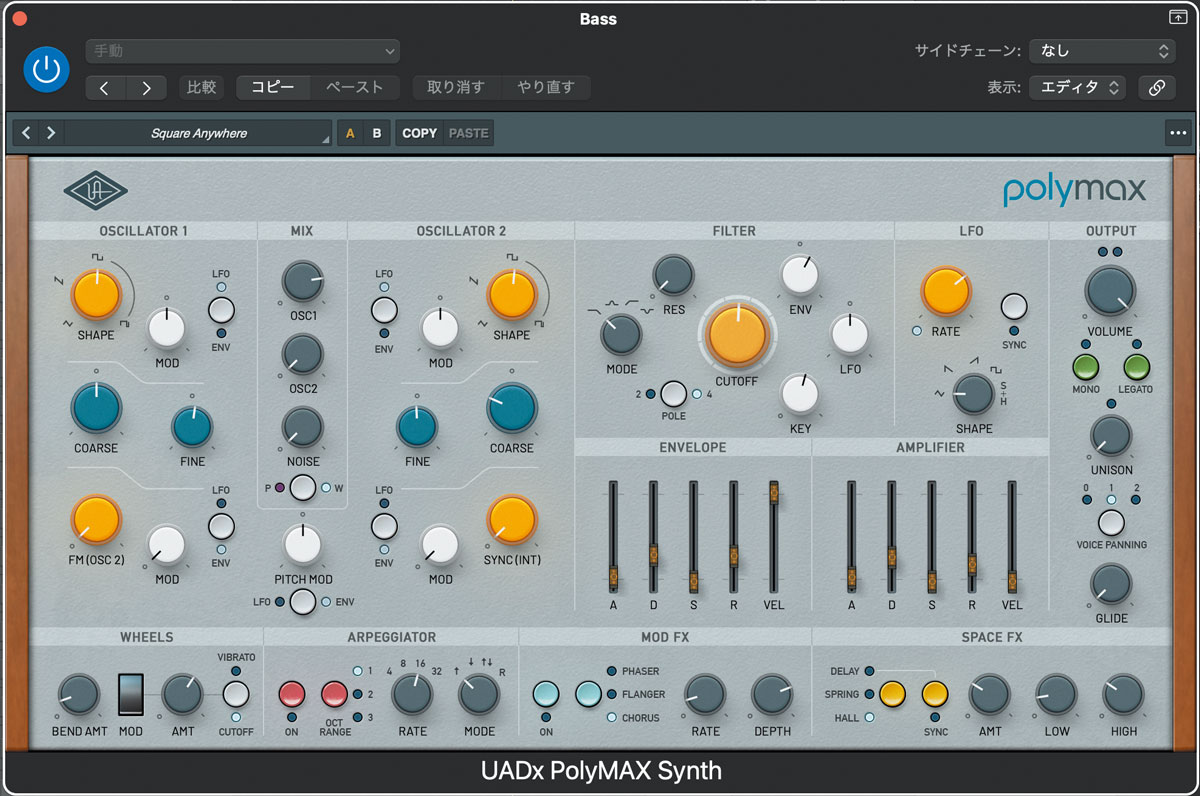Click the LFO RATE knob
This screenshot has width=1200, height=796.
(x=945, y=291)
